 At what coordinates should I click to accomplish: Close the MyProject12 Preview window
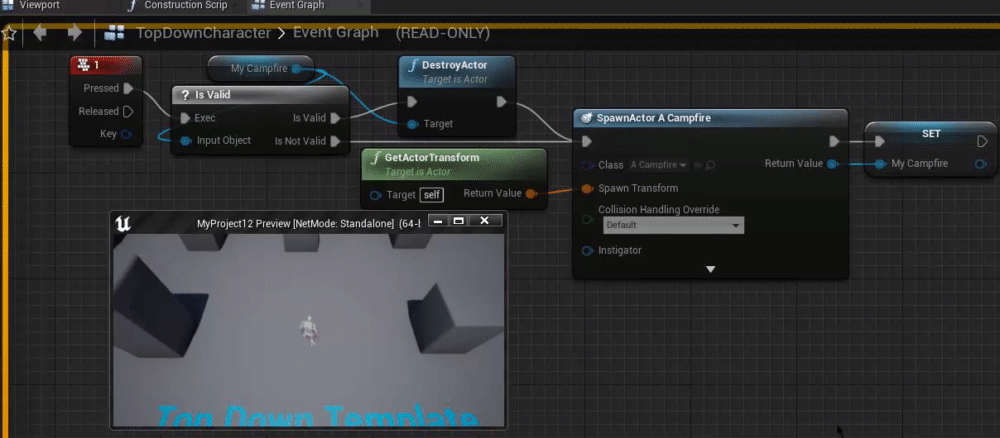(484, 221)
